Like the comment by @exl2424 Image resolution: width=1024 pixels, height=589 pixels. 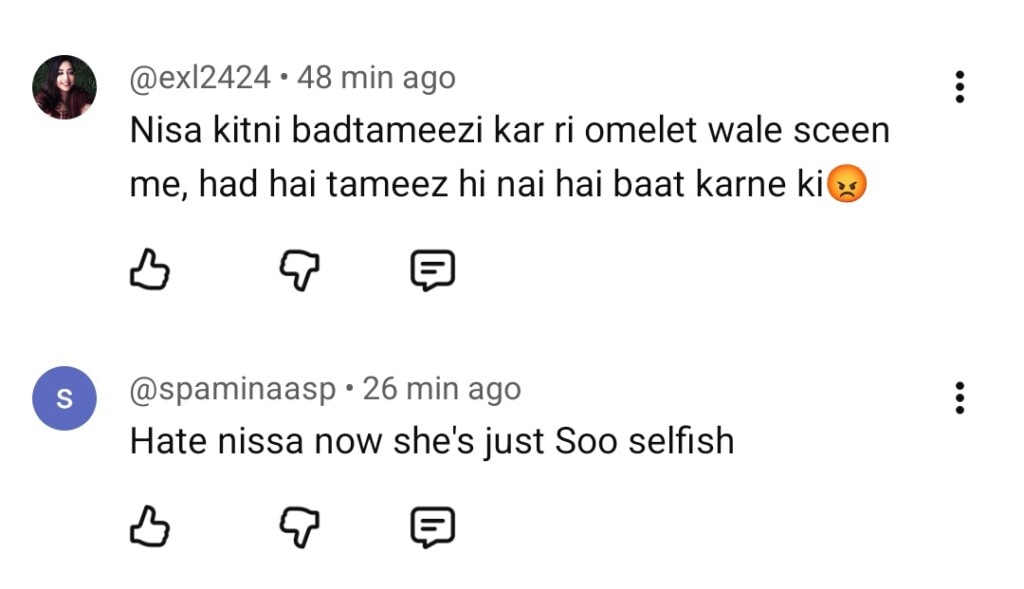pyautogui.click(x=149, y=269)
